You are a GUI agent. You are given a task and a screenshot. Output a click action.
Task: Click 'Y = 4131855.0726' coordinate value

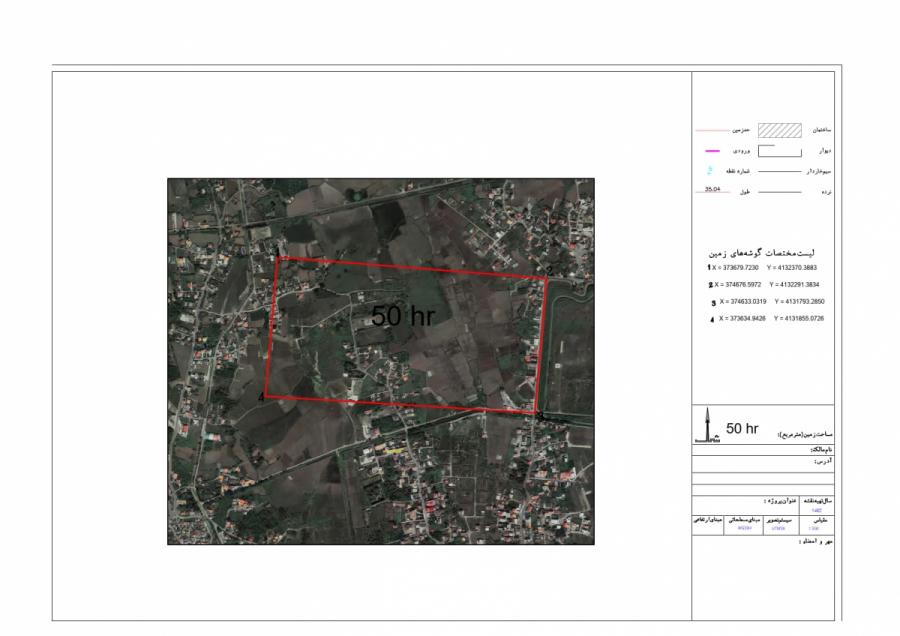[x=798, y=318]
